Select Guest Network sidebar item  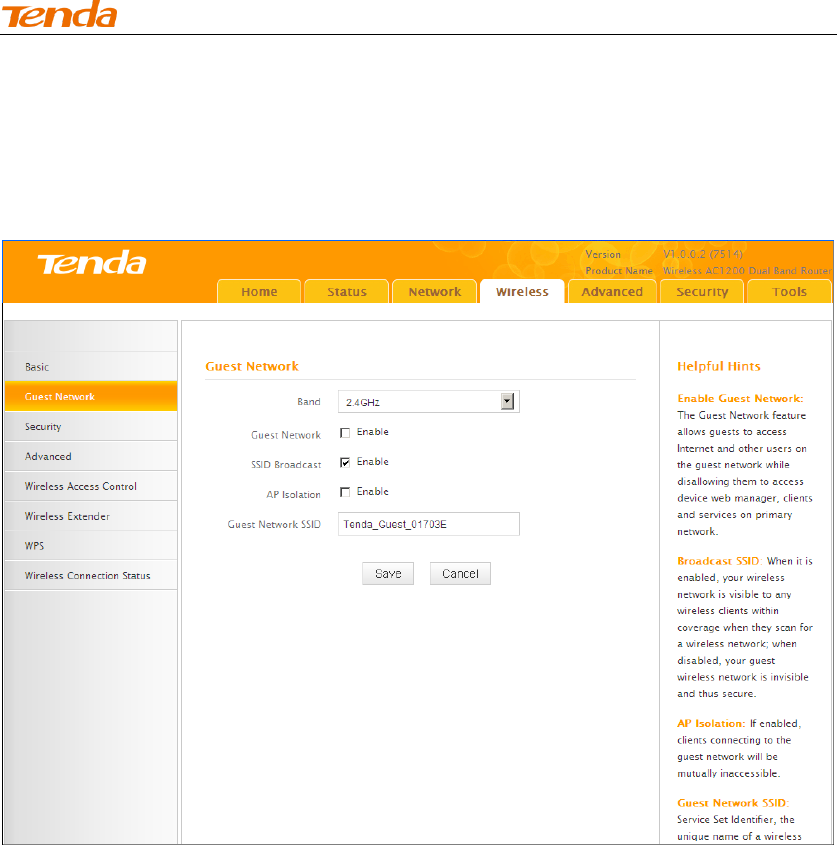pos(91,397)
